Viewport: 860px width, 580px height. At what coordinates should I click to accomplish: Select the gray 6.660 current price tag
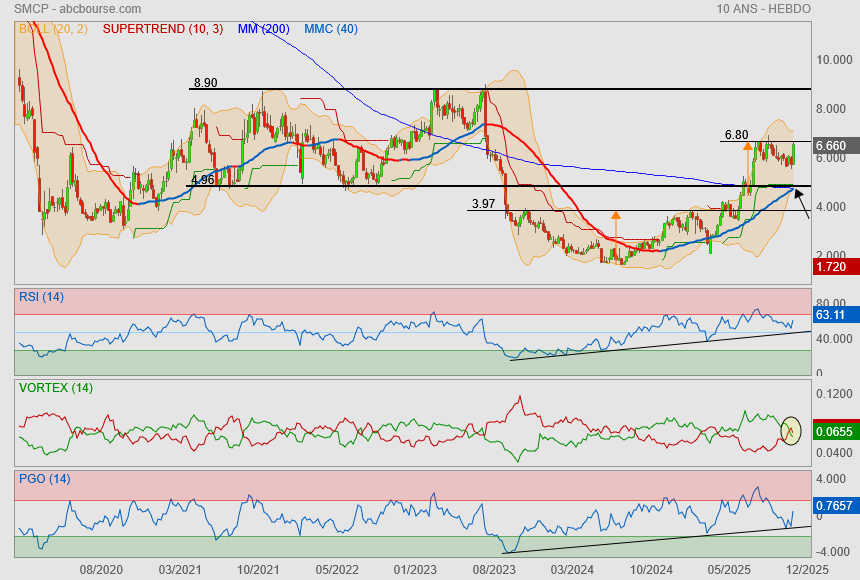(831, 146)
